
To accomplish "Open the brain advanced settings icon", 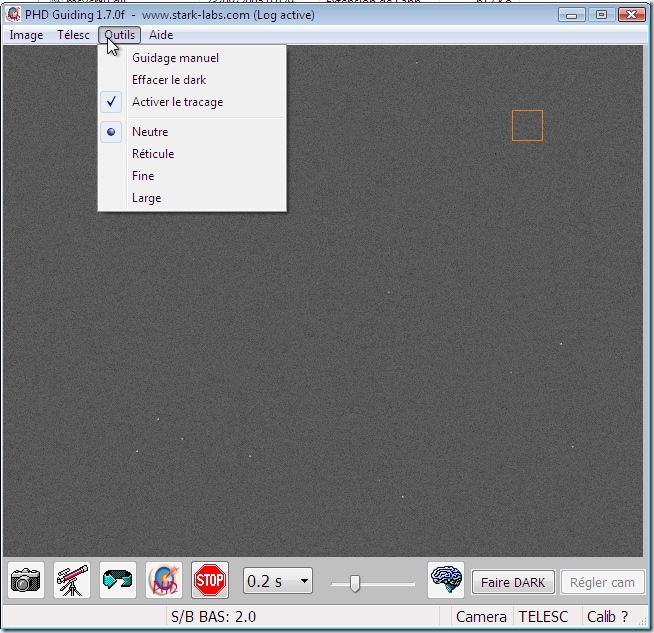I will coord(446,580).
